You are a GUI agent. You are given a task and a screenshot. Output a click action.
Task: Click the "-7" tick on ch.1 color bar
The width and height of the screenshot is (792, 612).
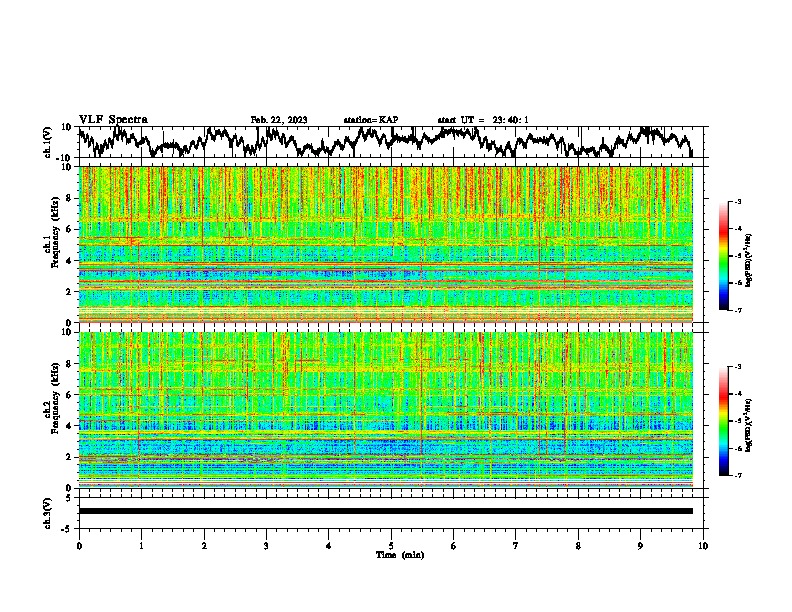[738, 310]
